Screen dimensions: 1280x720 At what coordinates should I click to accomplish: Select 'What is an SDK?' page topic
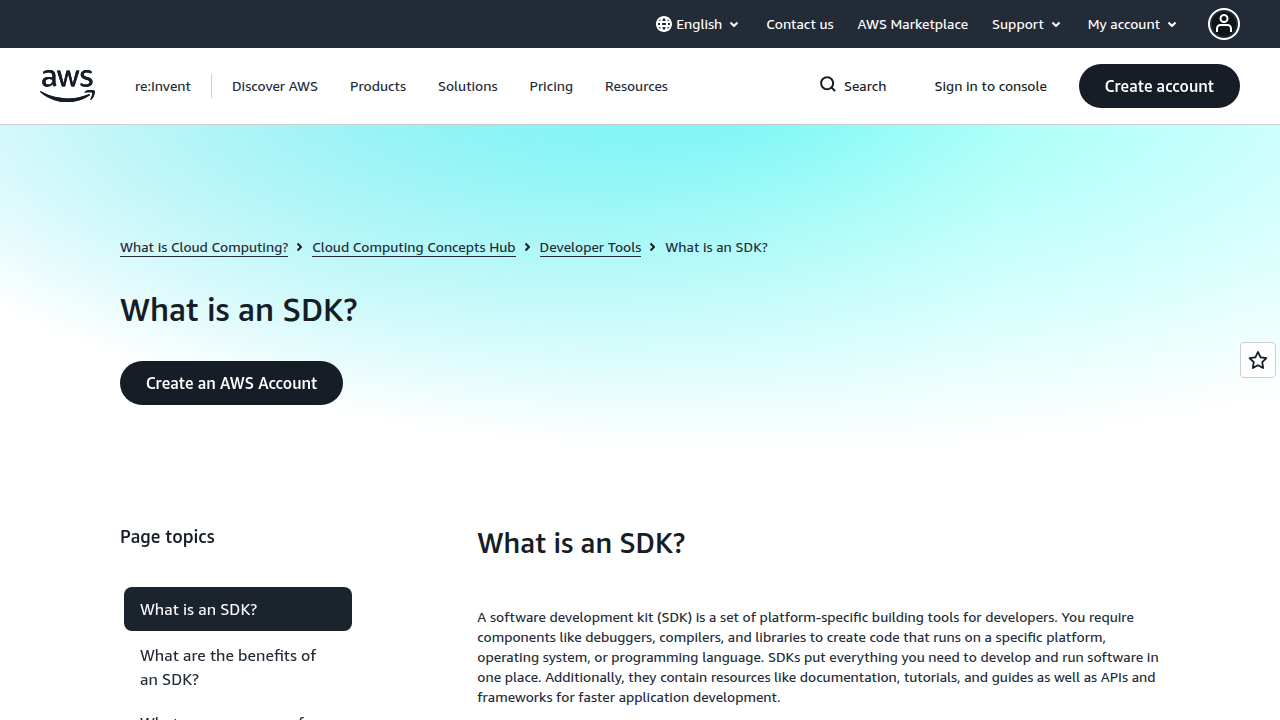238,609
